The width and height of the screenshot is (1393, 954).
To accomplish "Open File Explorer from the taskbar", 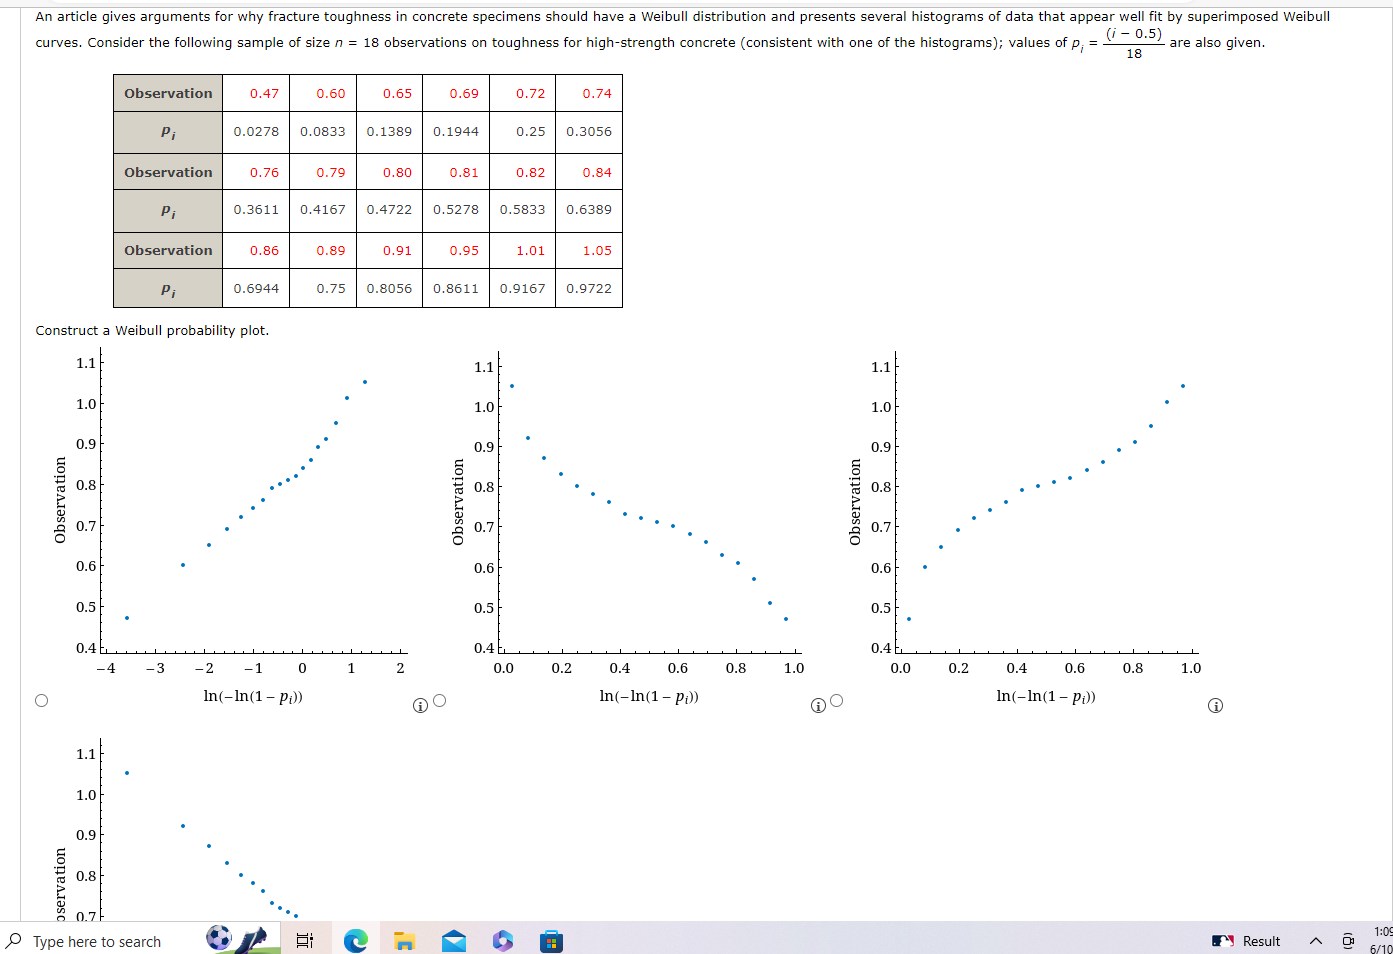I will click(x=404, y=941).
